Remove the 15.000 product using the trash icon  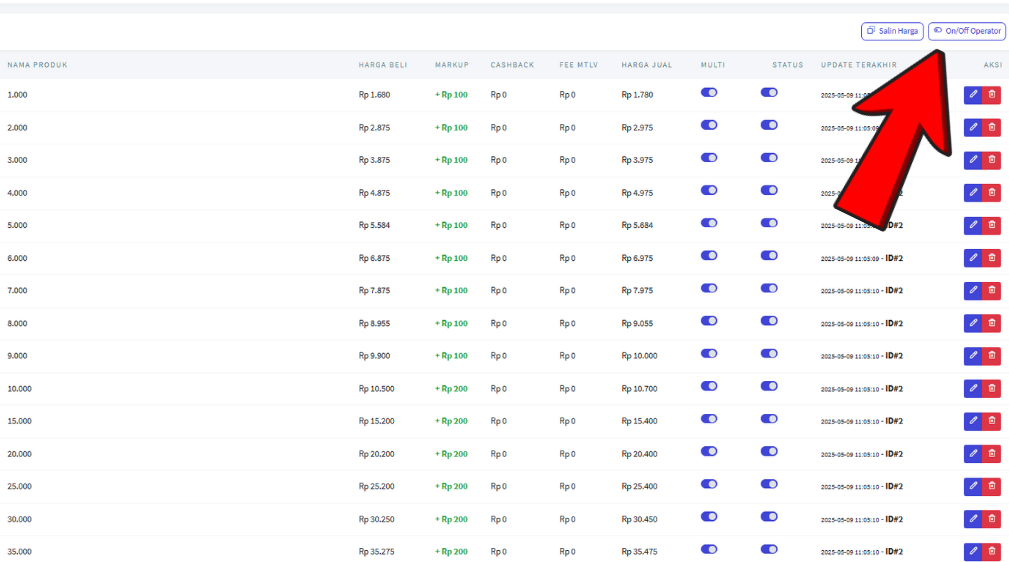click(x=991, y=421)
